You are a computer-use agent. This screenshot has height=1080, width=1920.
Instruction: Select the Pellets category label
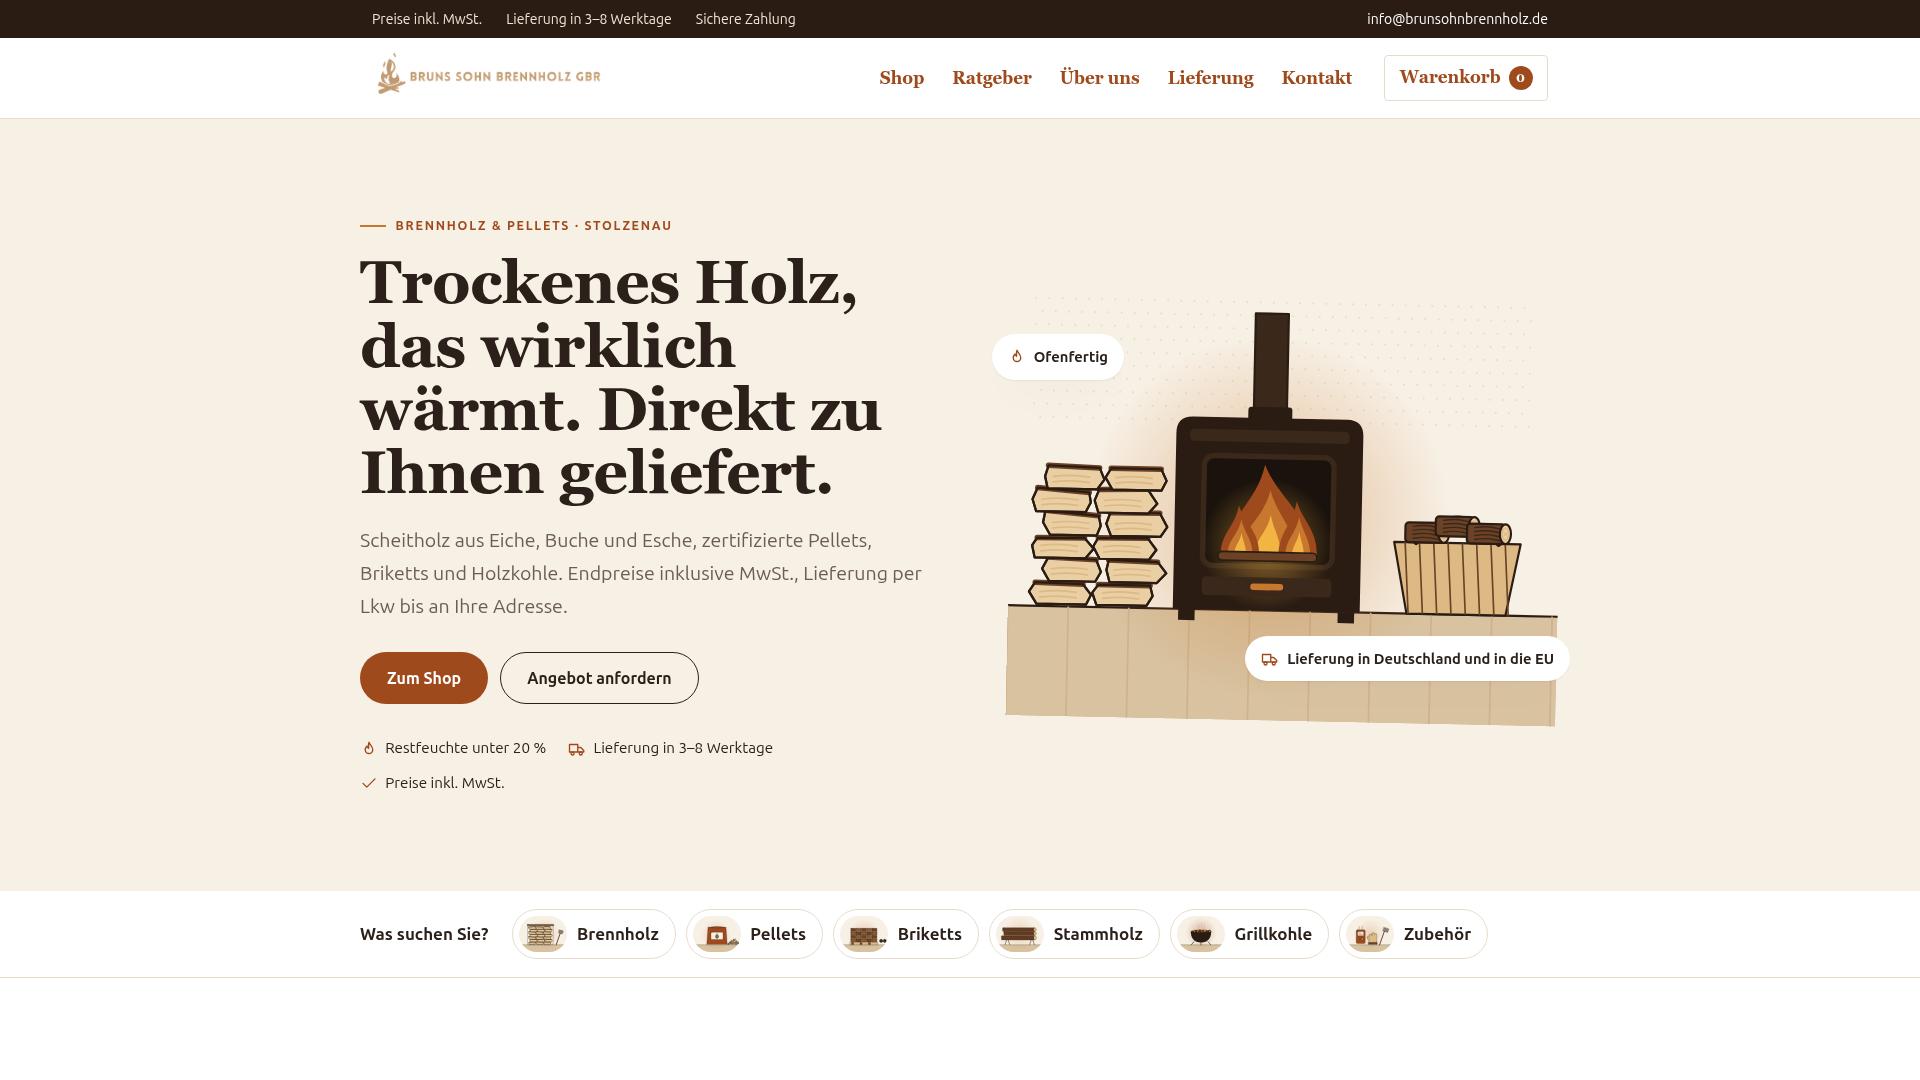click(777, 934)
